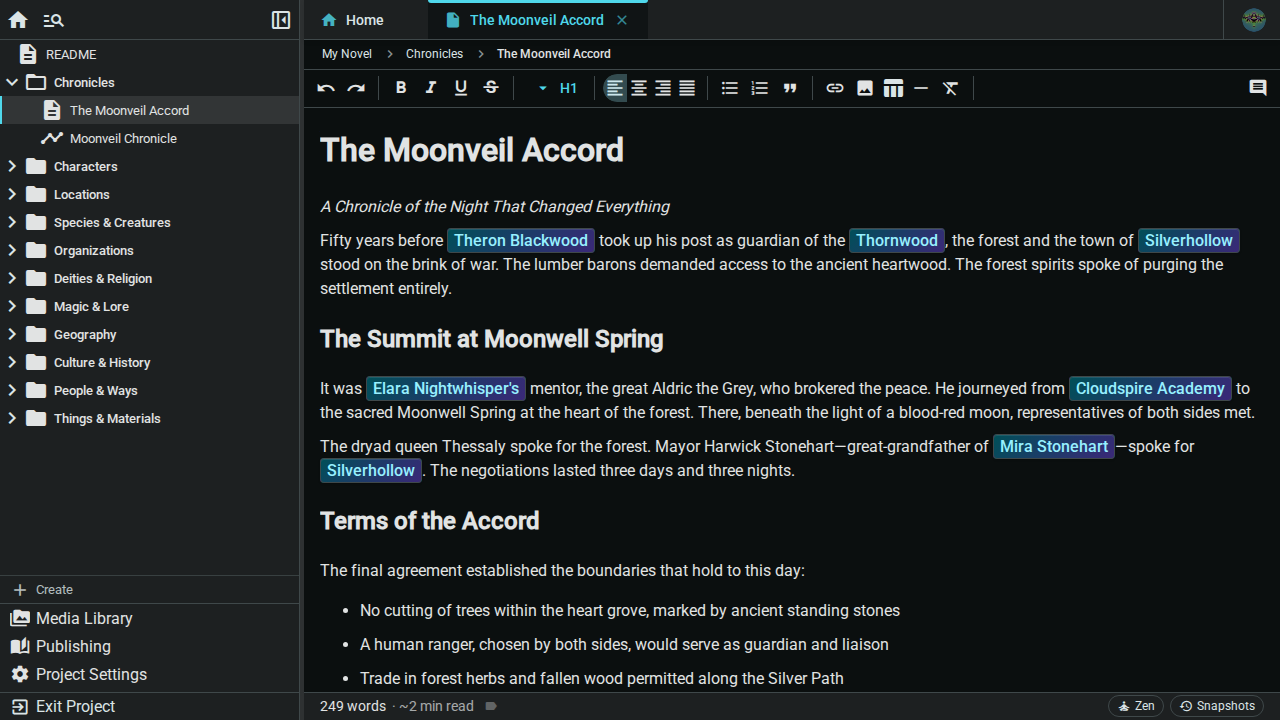Open the search list icon in the sidebar
The width and height of the screenshot is (1280, 720).
click(x=54, y=20)
